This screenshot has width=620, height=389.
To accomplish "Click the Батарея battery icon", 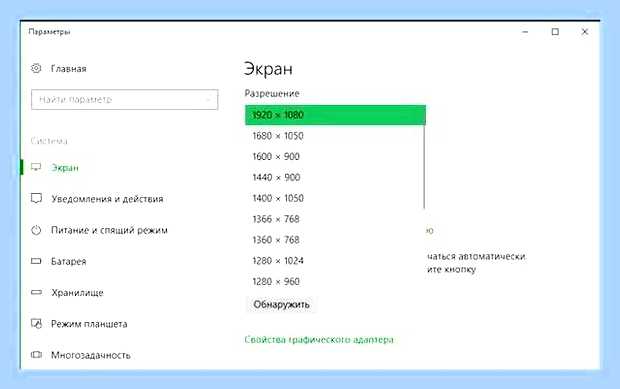I will (36, 261).
